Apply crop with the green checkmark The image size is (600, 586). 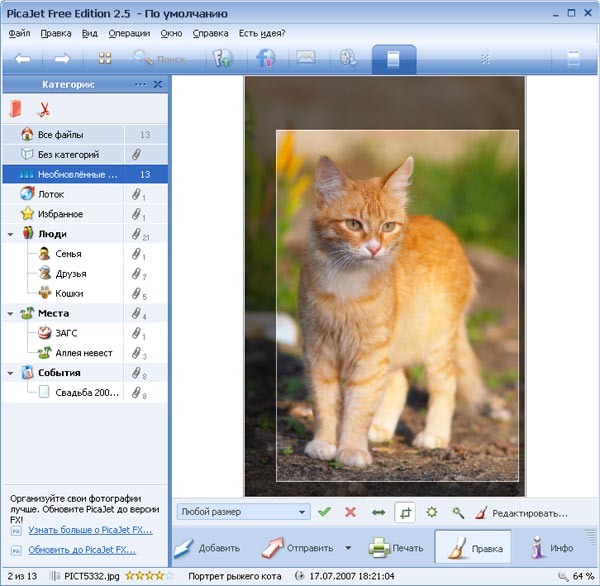coord(324,511)
